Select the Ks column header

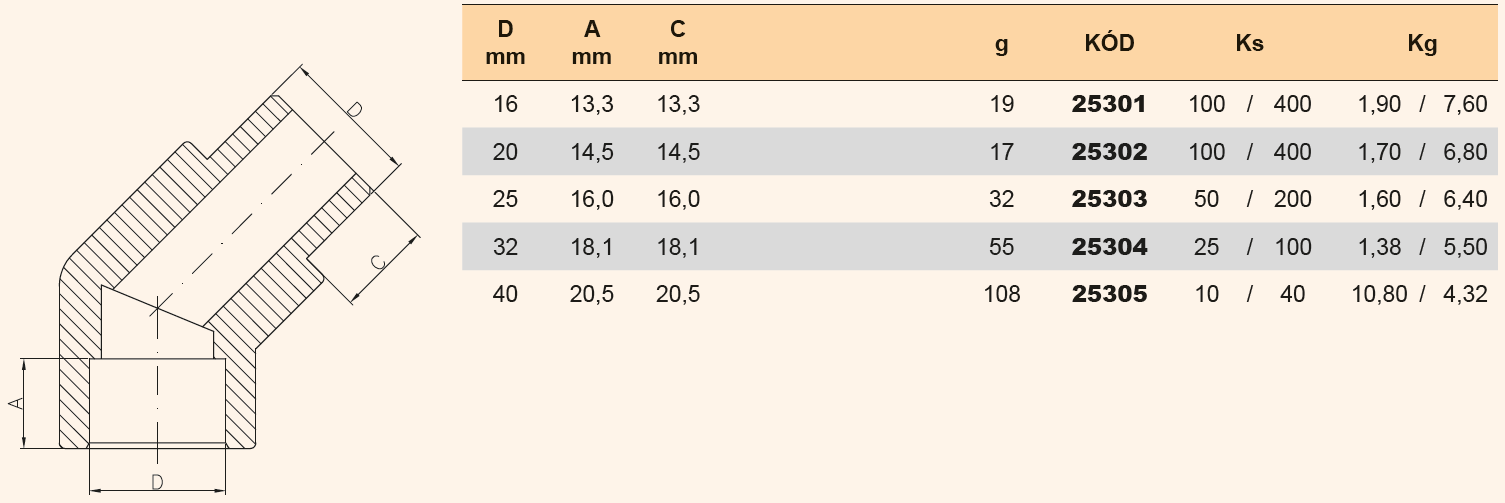click(1249, 44)
